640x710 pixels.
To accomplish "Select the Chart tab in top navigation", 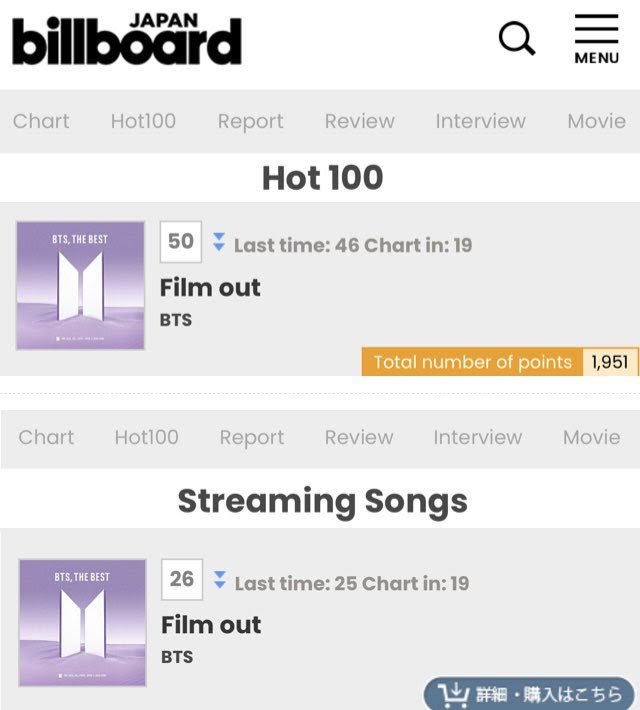I will (41, 121).
